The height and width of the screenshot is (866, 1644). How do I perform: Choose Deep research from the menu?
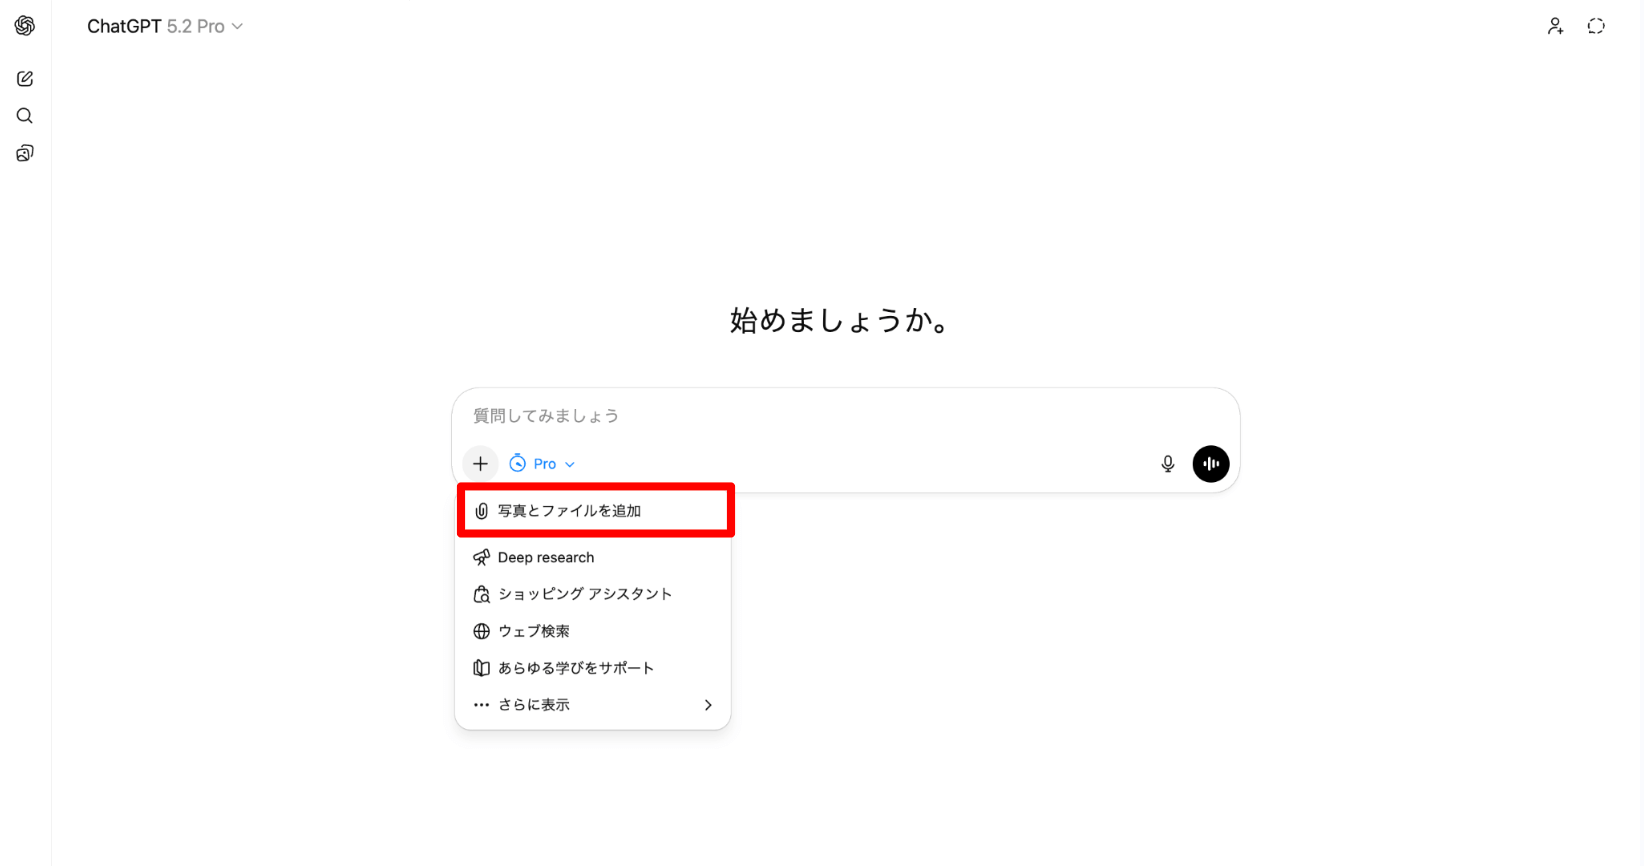(593, 557)
